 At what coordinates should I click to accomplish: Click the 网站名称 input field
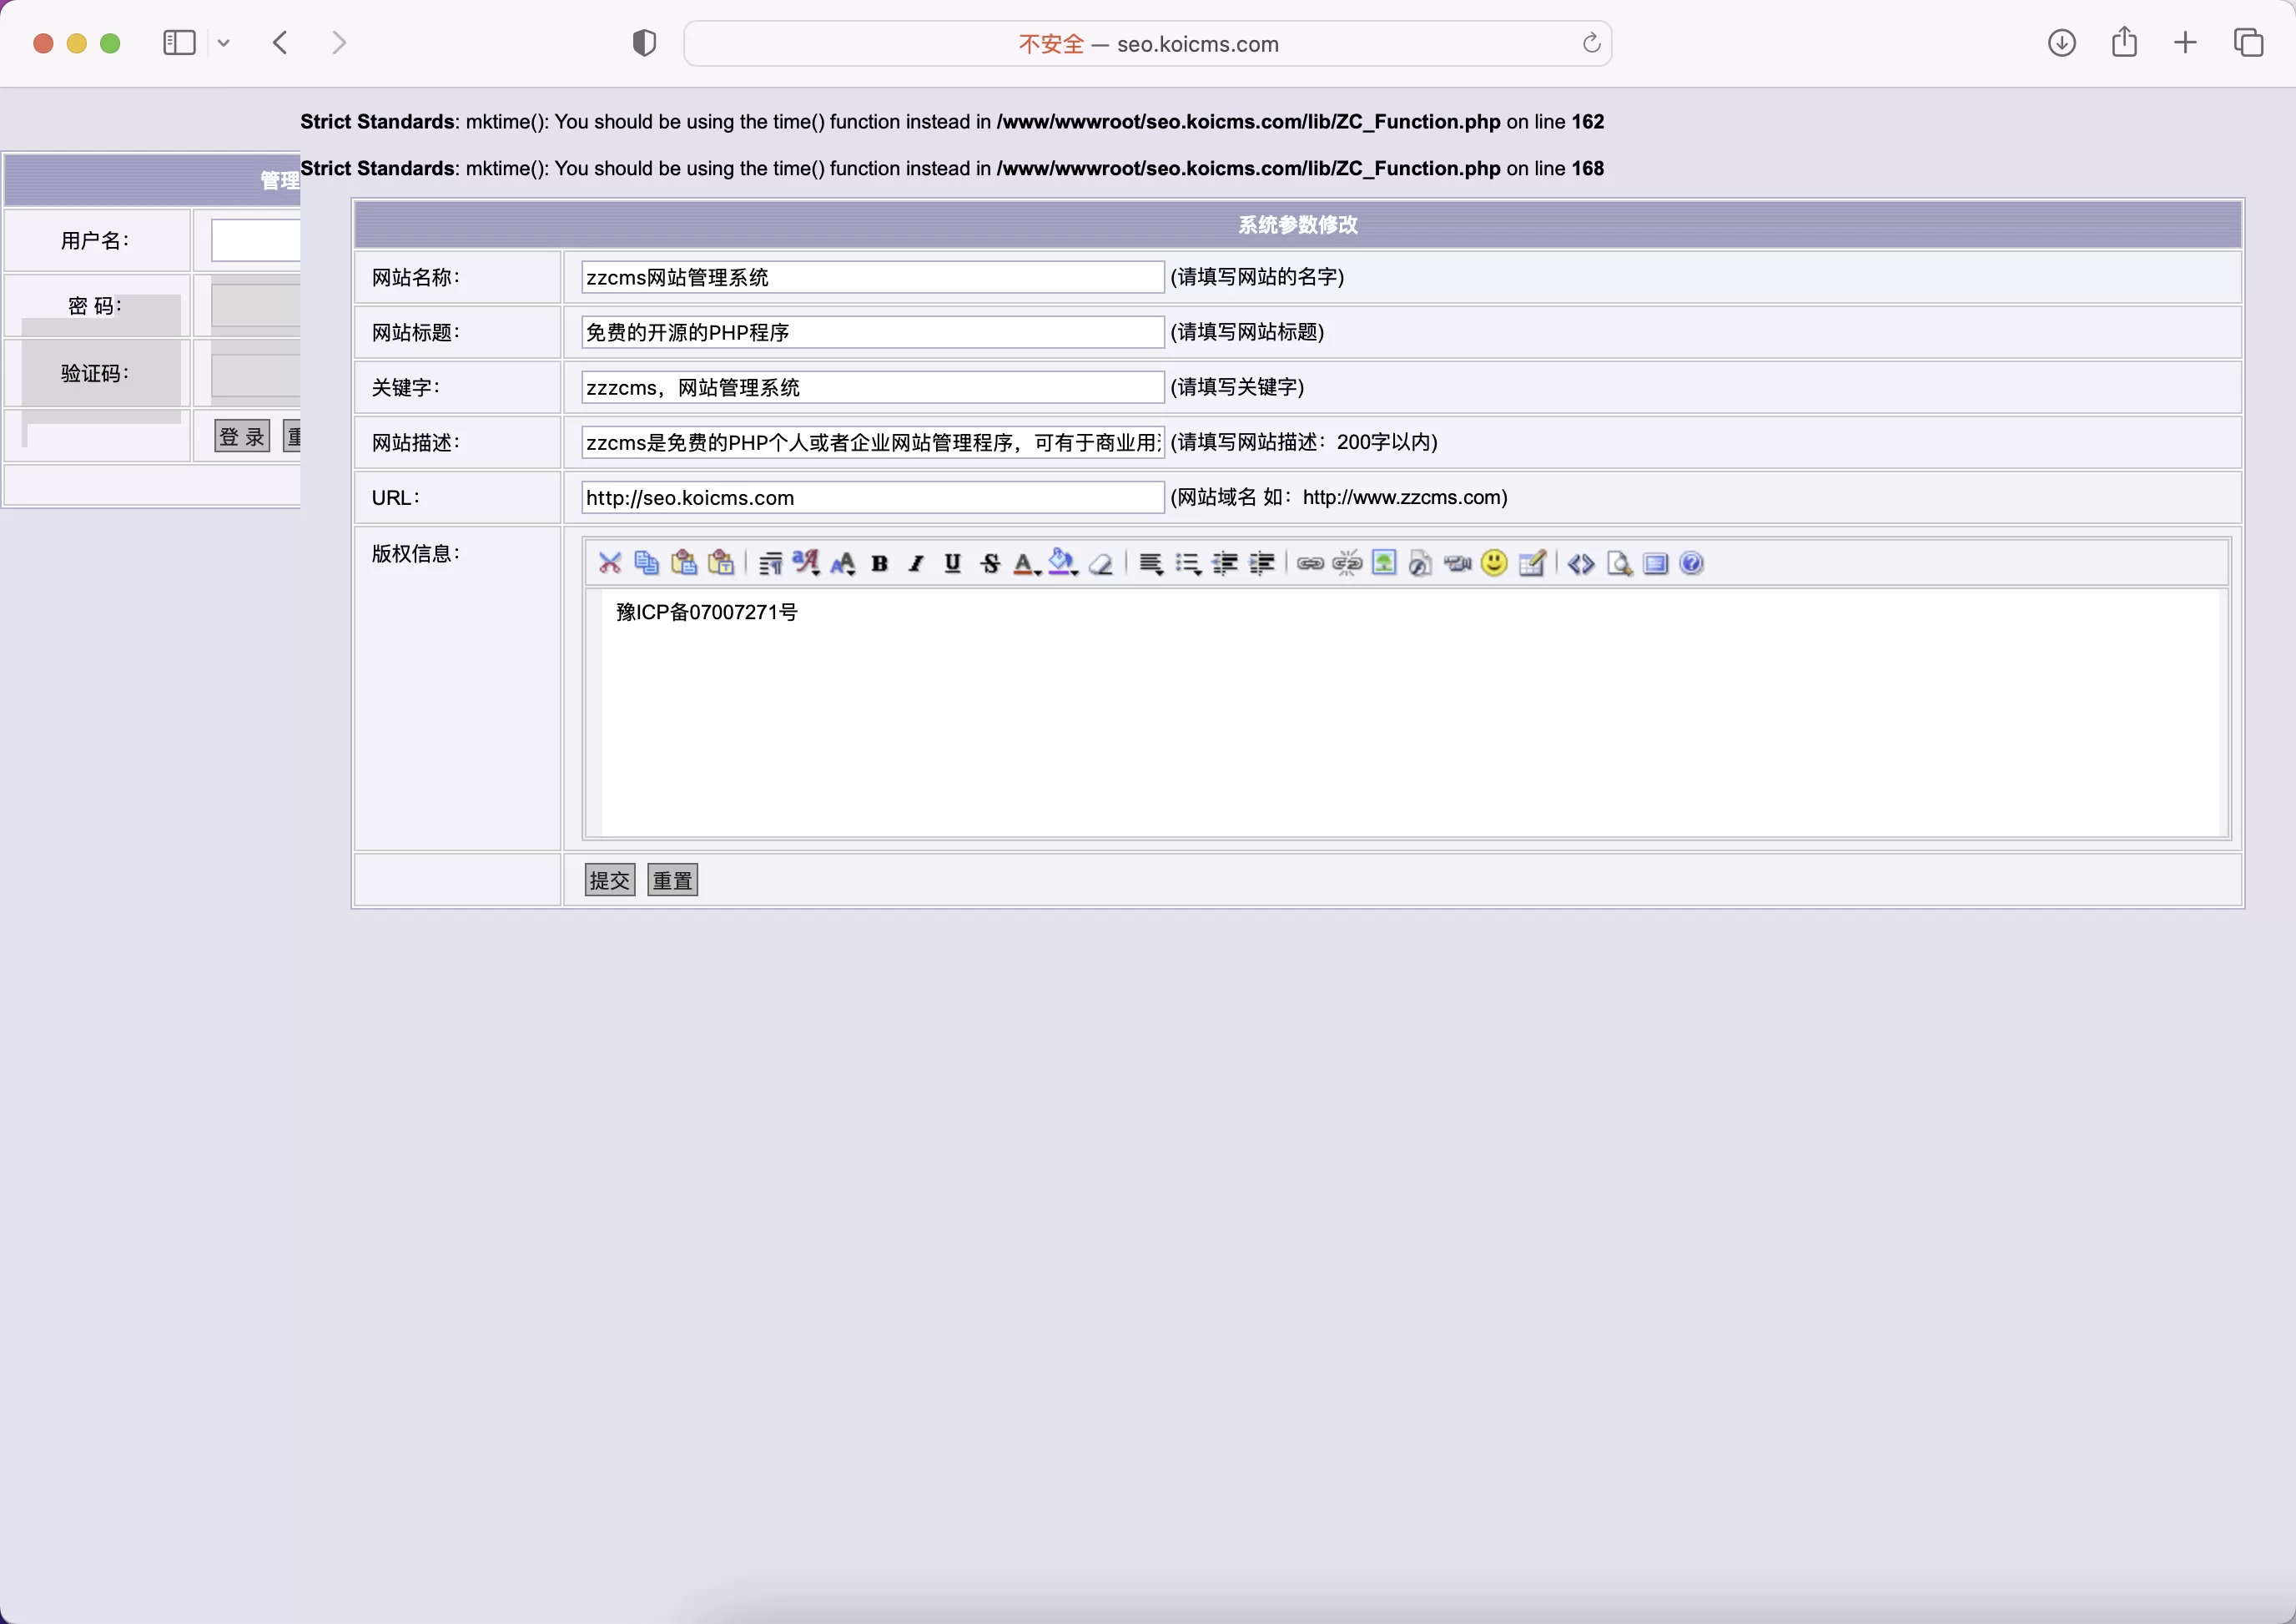coord(873,277)
